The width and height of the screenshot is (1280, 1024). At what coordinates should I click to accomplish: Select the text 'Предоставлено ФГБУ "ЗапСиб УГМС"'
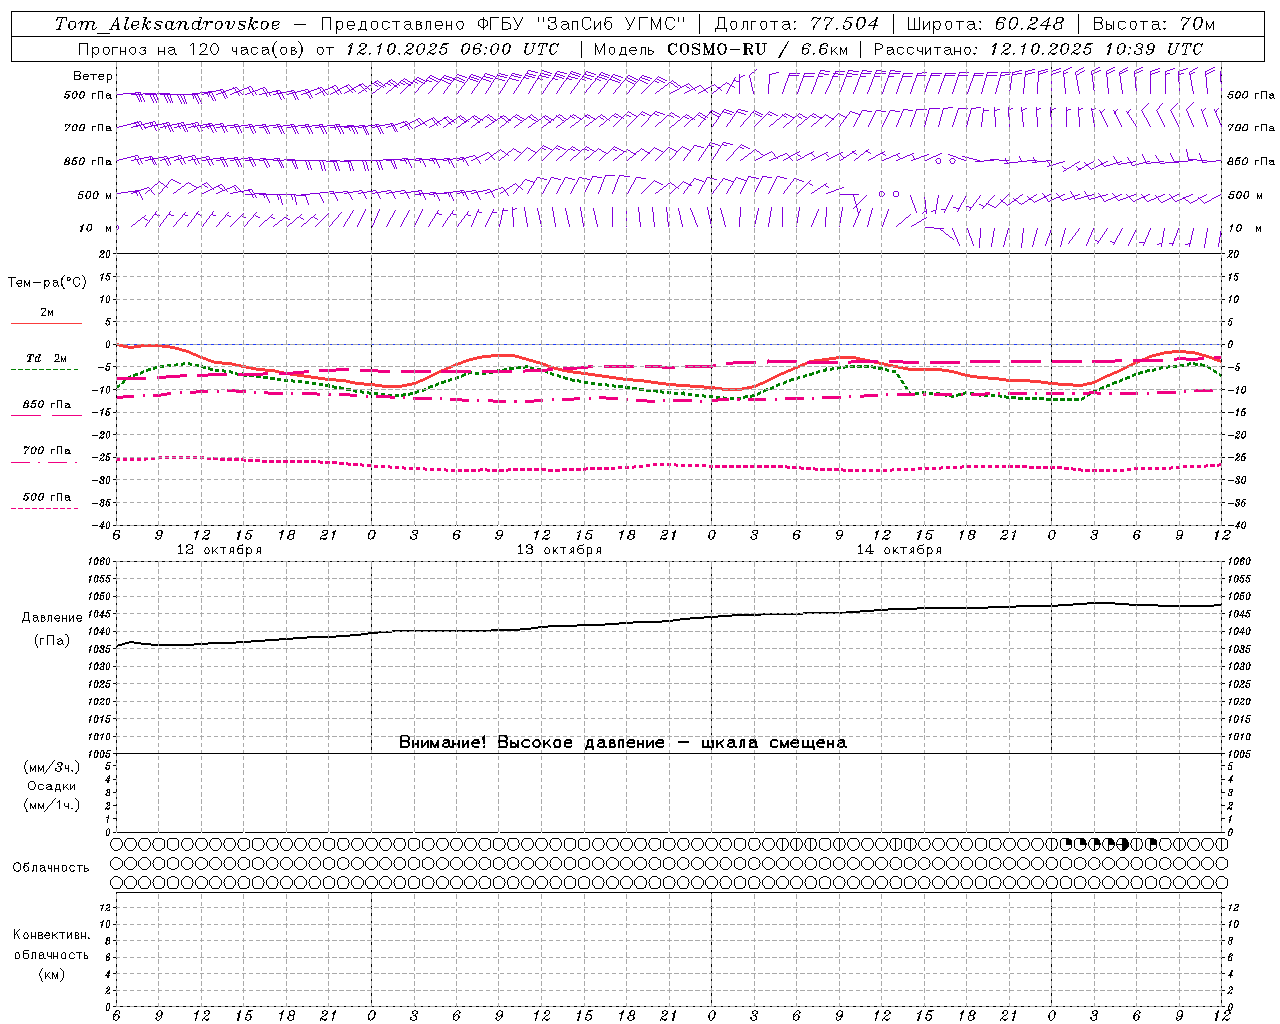click(503, 24)
